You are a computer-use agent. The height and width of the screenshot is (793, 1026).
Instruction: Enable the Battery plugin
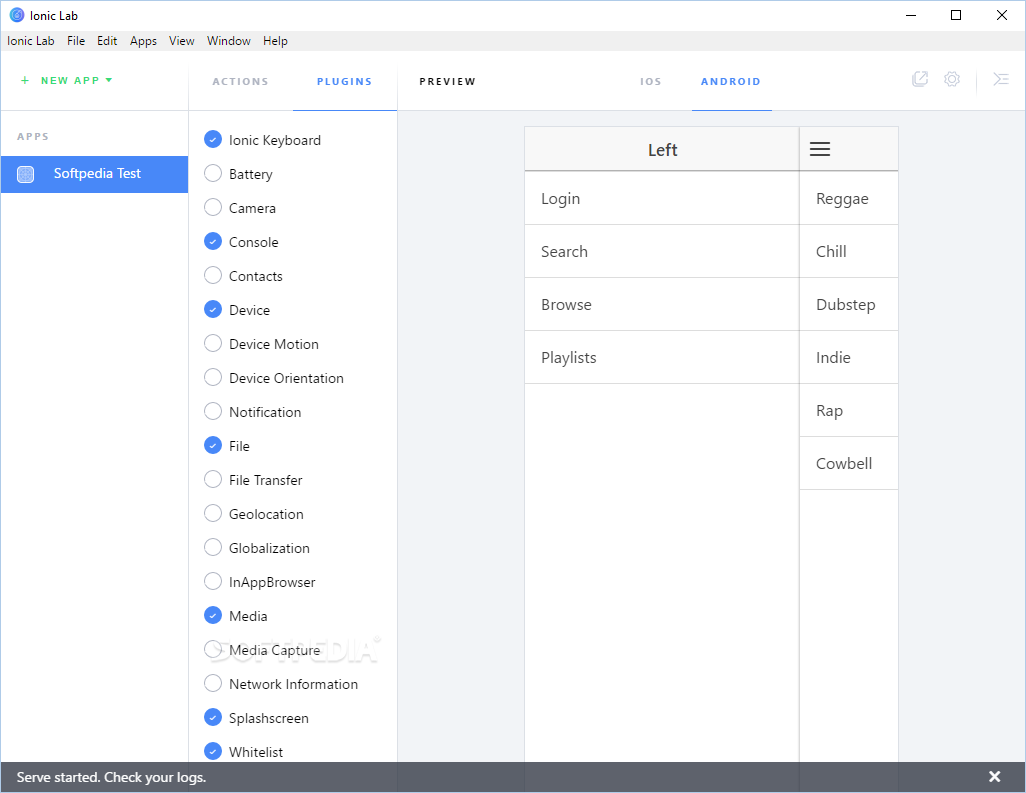pos(213,173)
